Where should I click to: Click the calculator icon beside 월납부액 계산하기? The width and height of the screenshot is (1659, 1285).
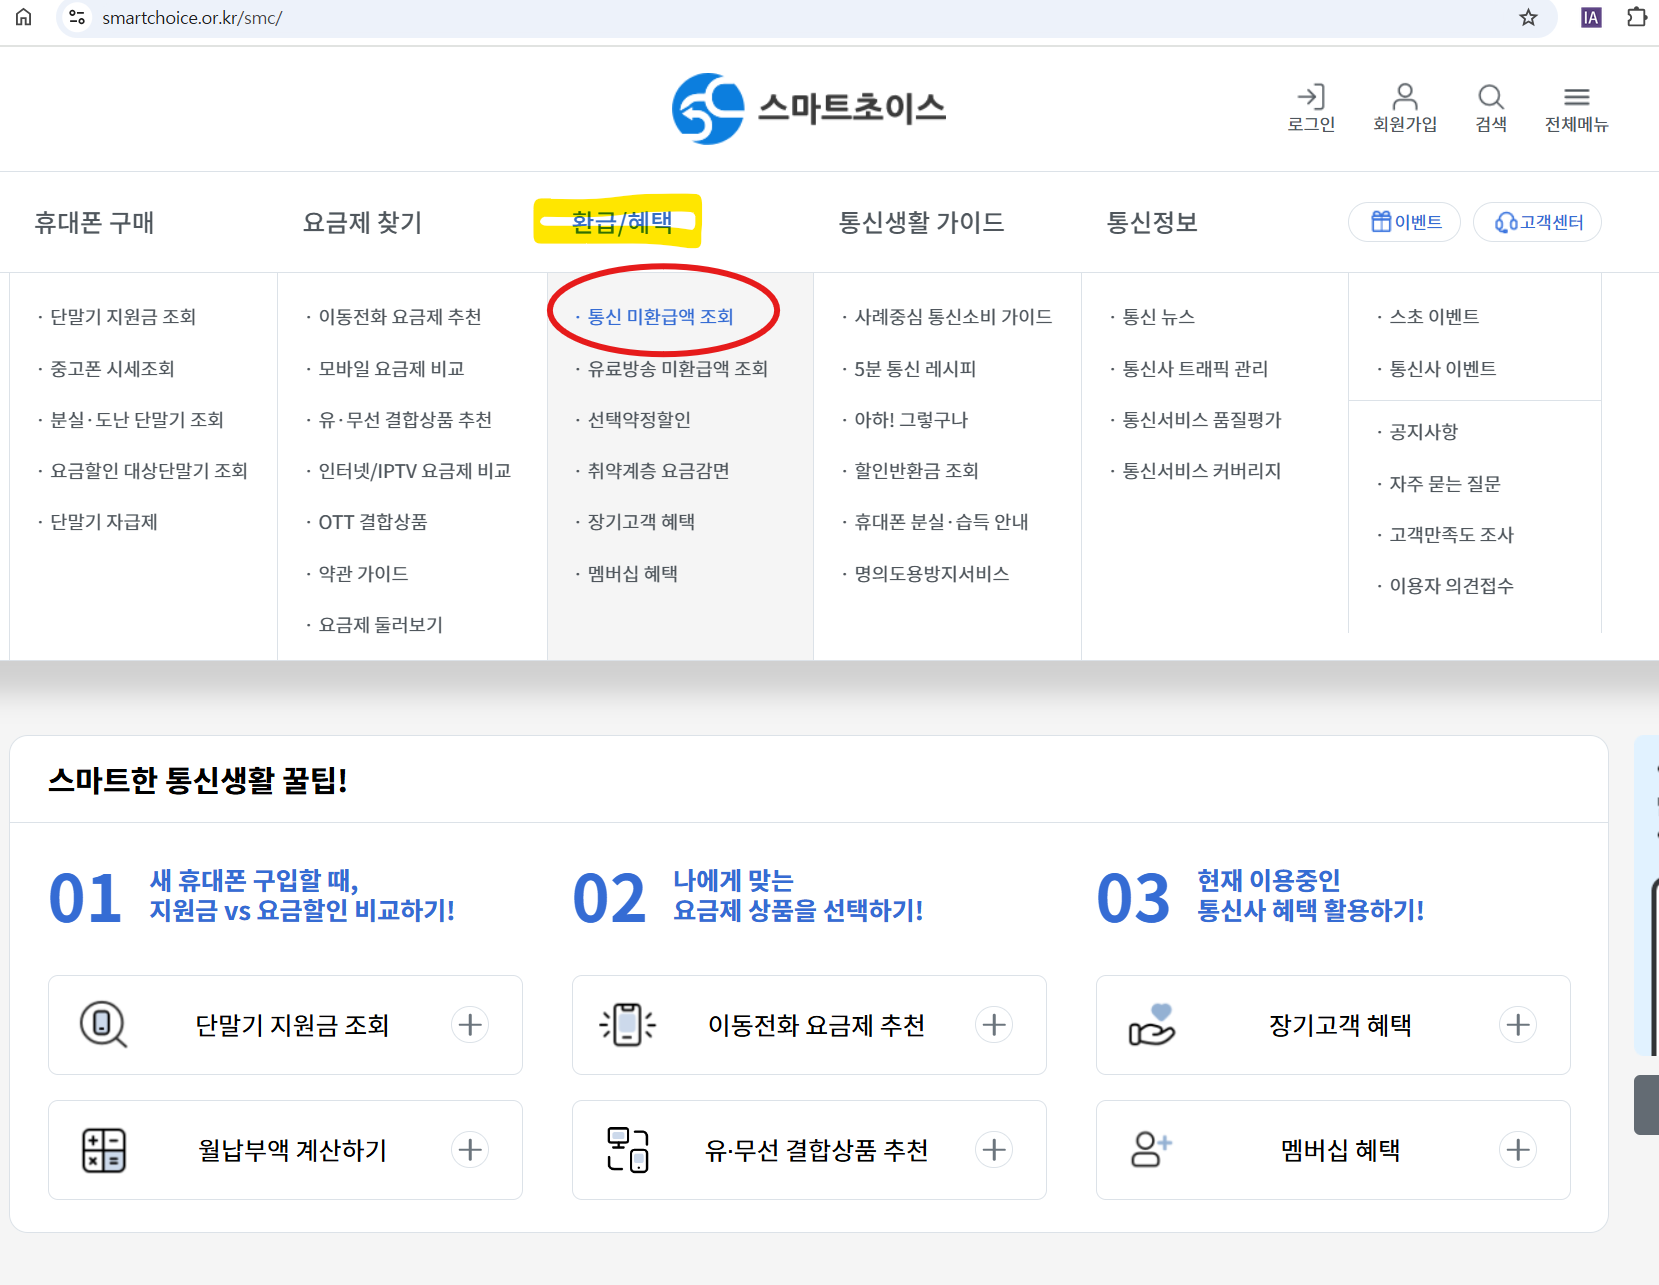pyautogui.click(x=101, y=1150)
